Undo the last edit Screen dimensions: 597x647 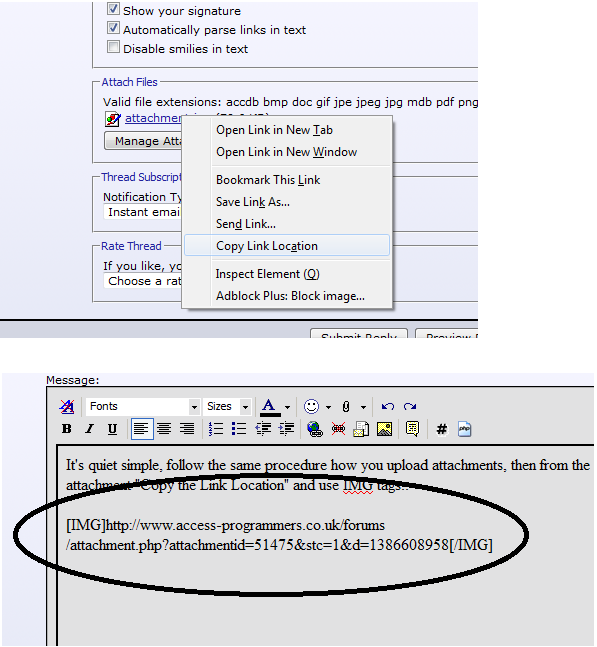pos(387,406)
